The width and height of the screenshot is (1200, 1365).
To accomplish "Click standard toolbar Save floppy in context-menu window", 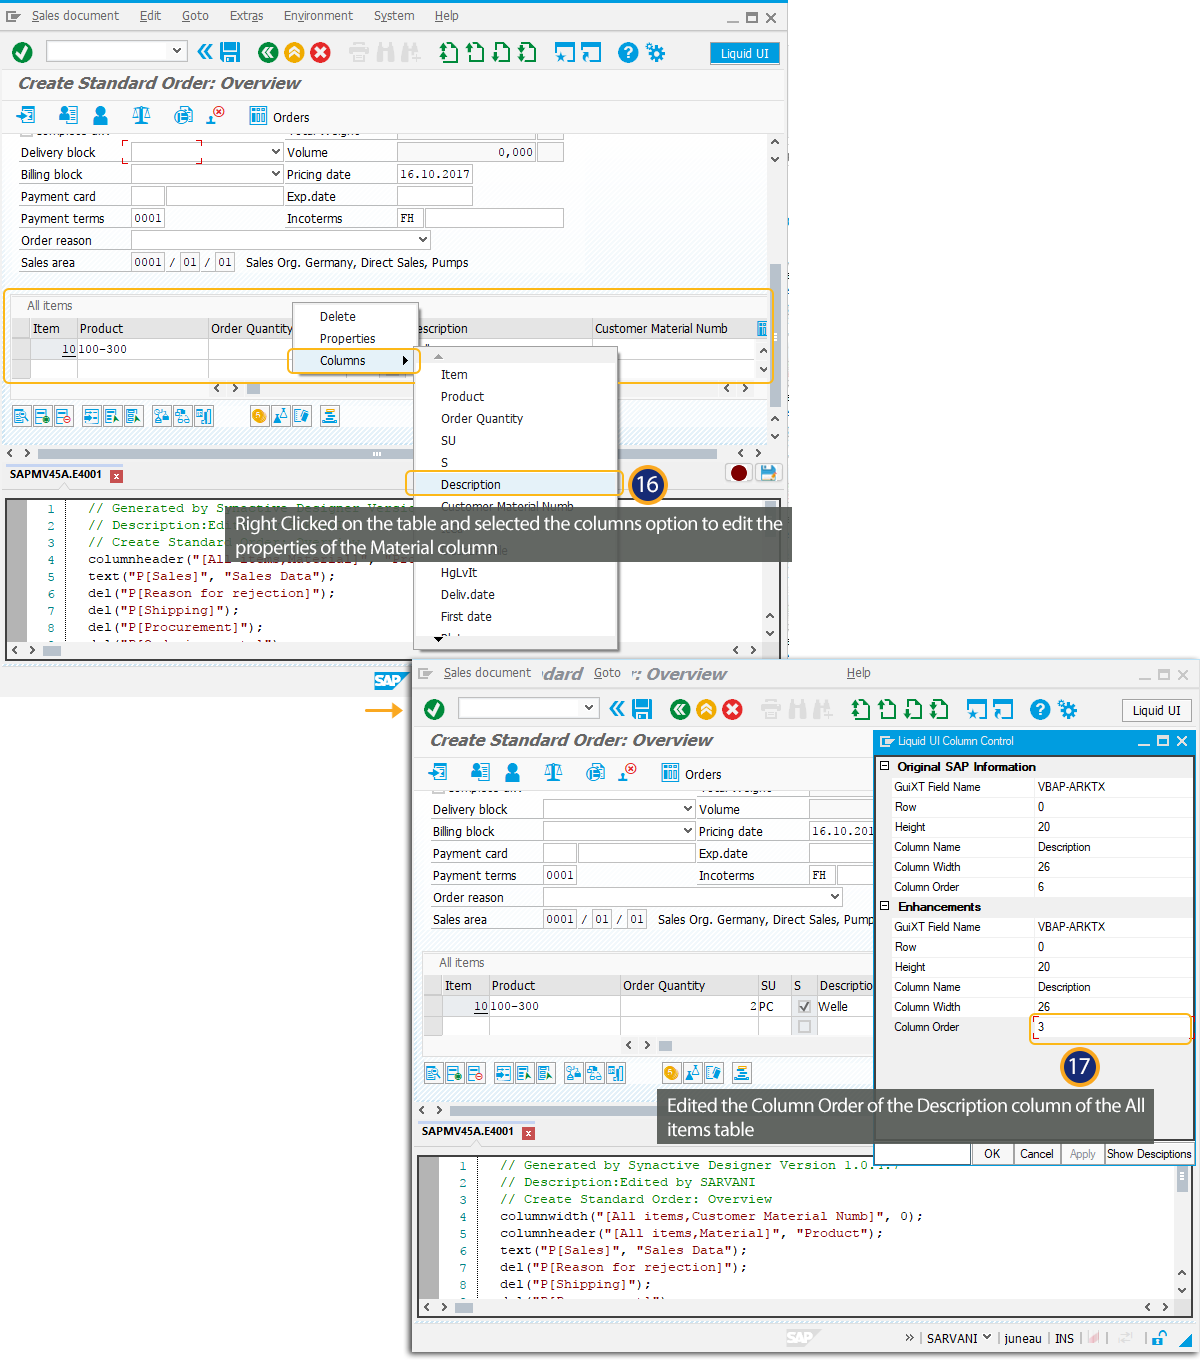I will coord(230,52).
